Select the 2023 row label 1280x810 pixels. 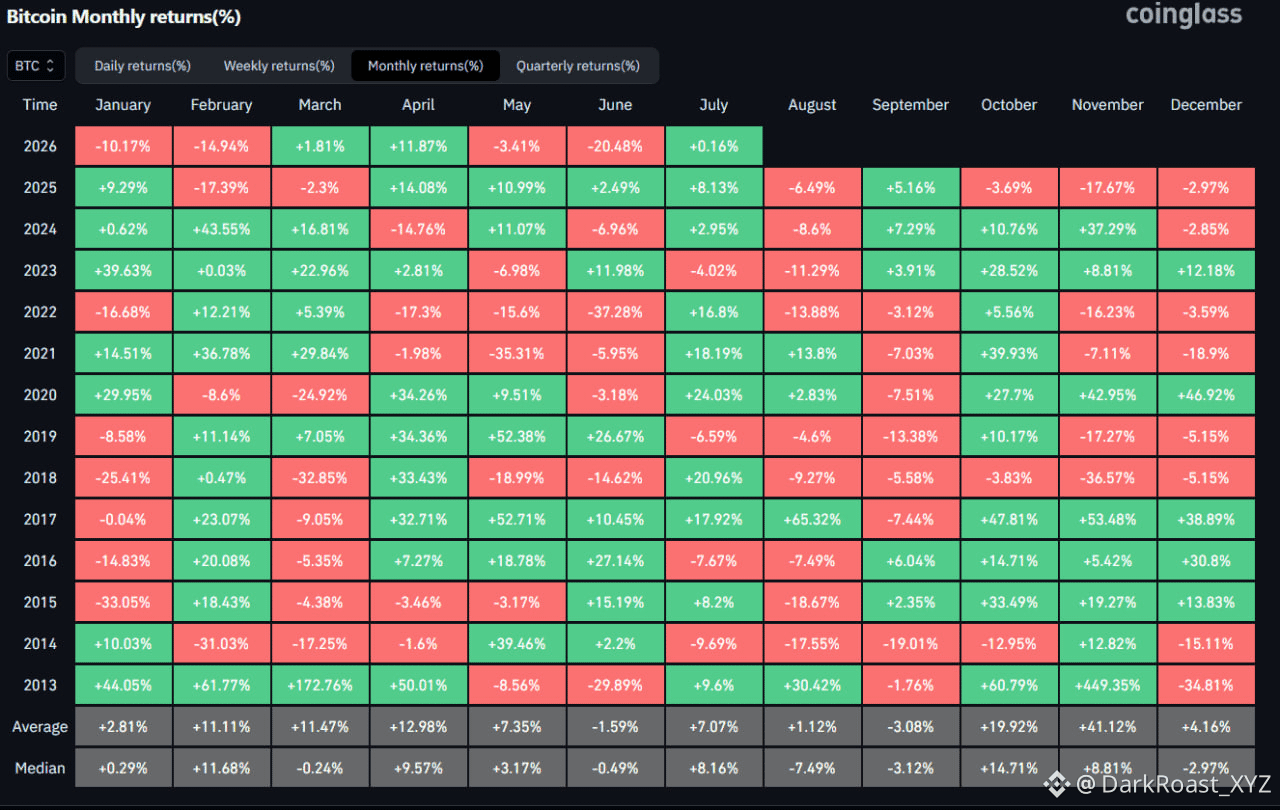40,271
